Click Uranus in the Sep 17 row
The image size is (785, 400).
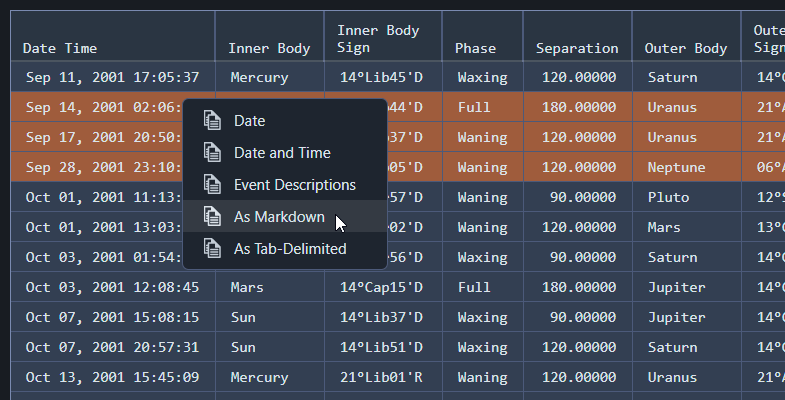(672, 137)
